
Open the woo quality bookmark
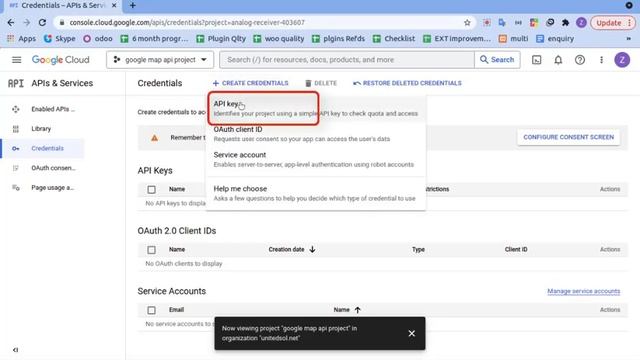coord(278,39)
